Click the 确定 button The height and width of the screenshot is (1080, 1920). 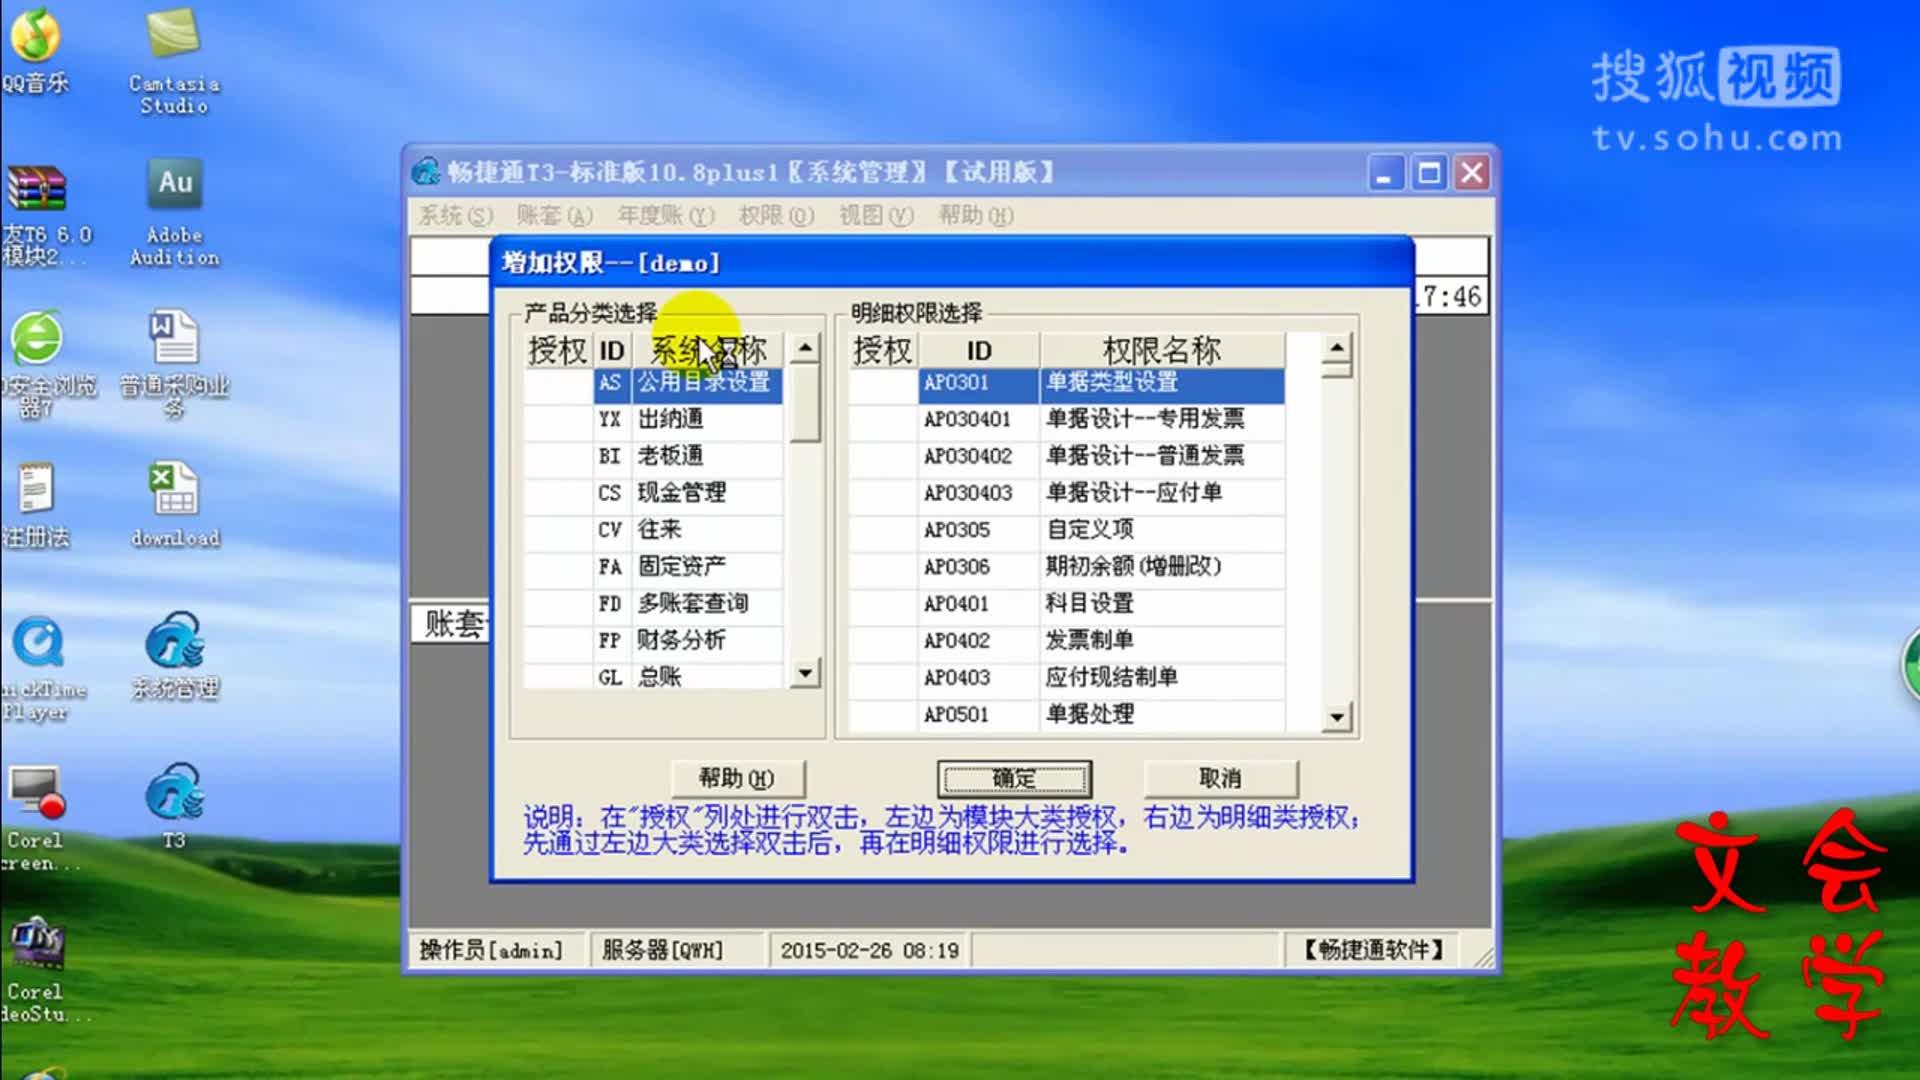tap(1014, 778)
